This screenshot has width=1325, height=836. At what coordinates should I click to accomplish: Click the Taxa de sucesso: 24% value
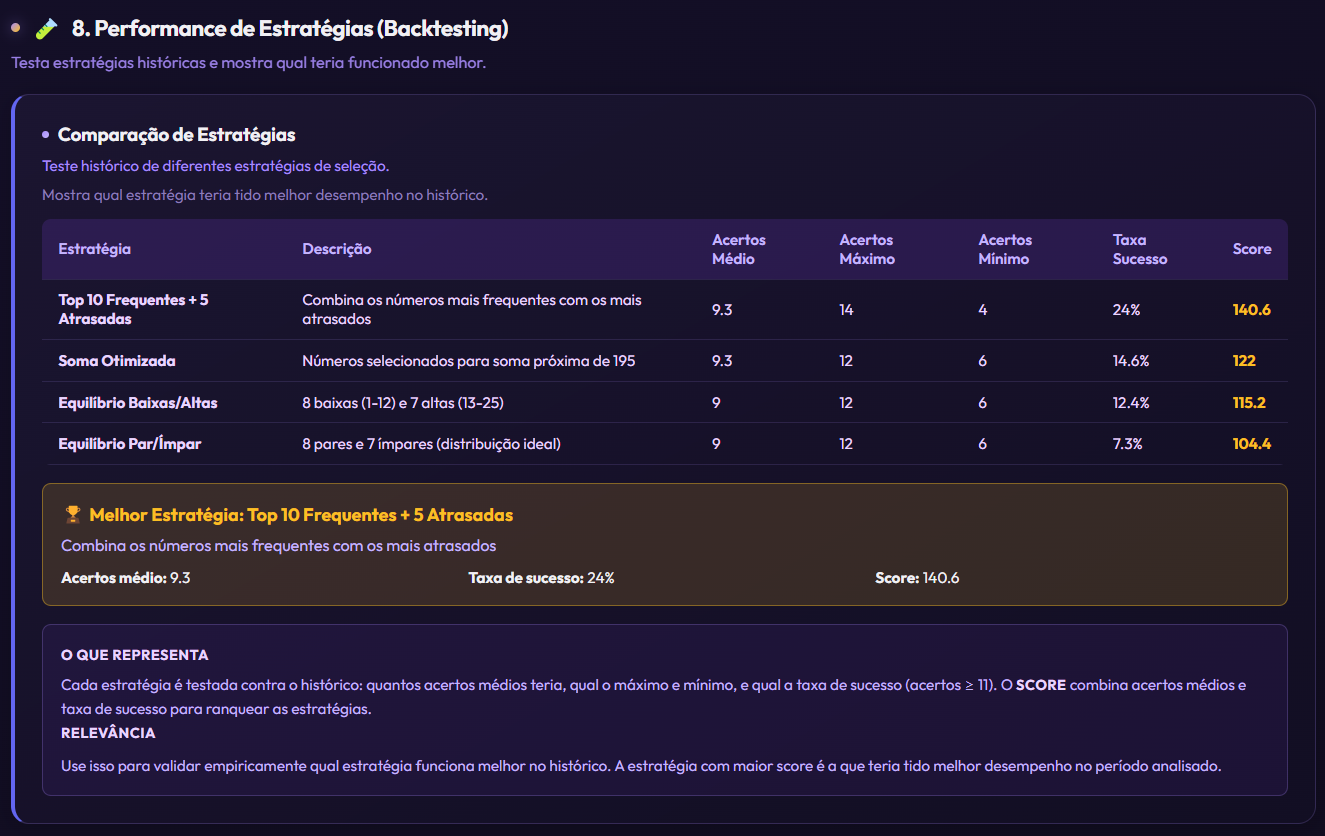(x=541, y=578)
